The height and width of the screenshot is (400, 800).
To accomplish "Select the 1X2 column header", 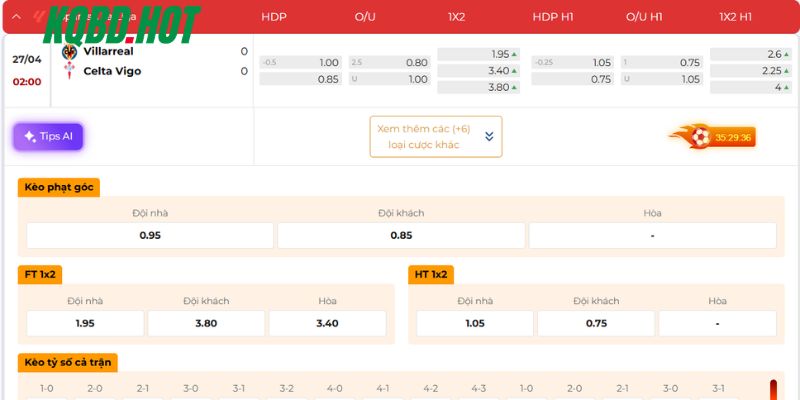I will tap(456, 17).
